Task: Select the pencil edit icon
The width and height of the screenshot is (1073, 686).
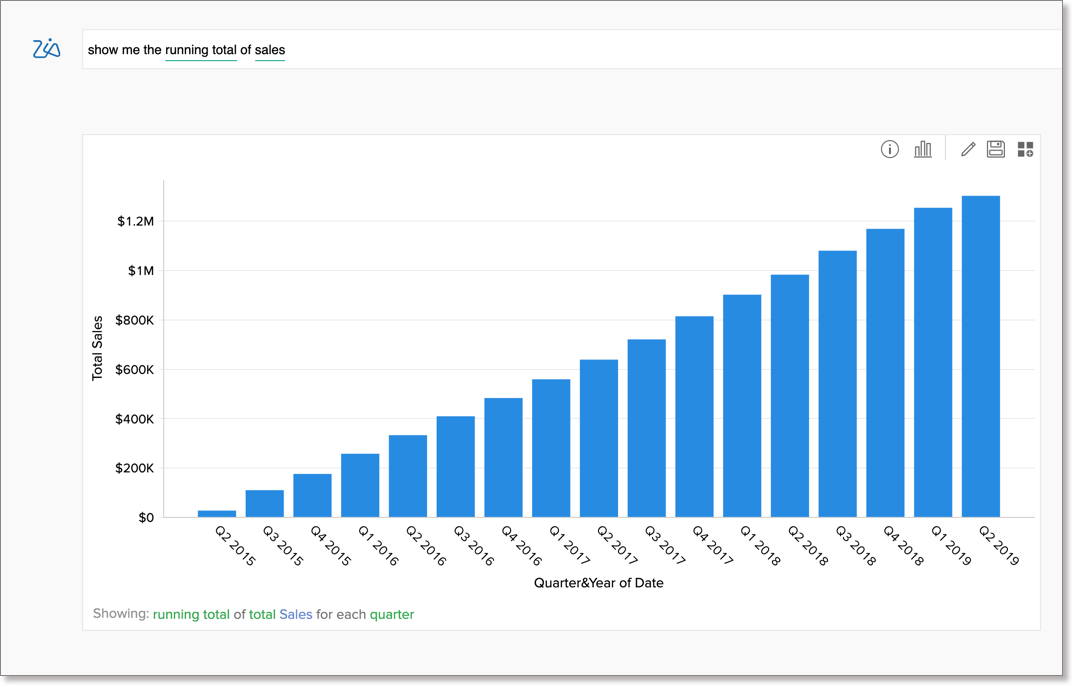Action: 967,148
